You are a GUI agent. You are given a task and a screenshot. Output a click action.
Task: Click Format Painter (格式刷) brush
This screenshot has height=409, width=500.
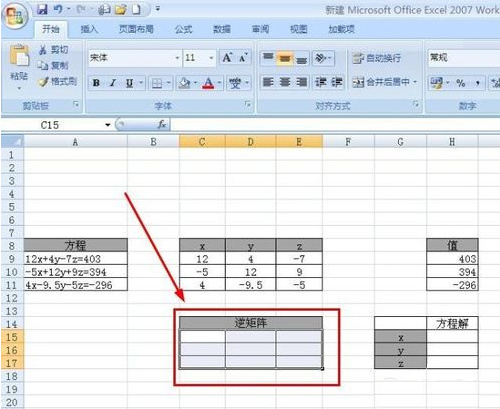(x=43, y=82)
